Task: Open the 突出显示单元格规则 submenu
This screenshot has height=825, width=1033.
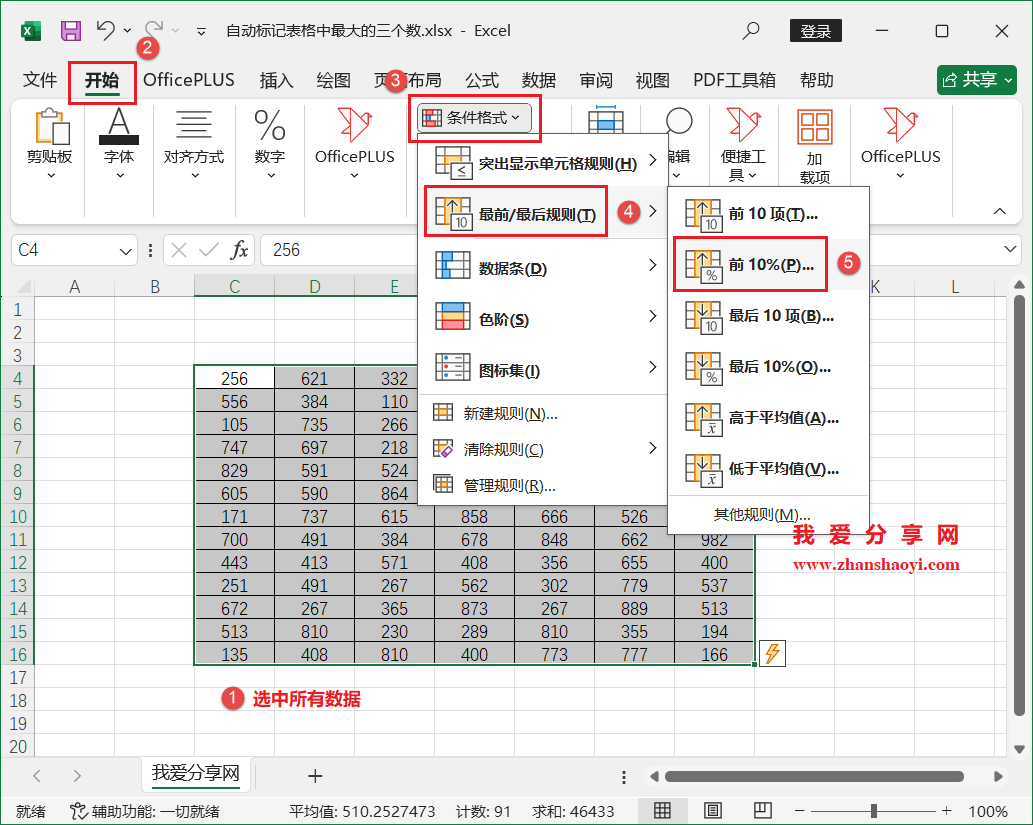Action: tap(544, 163)
